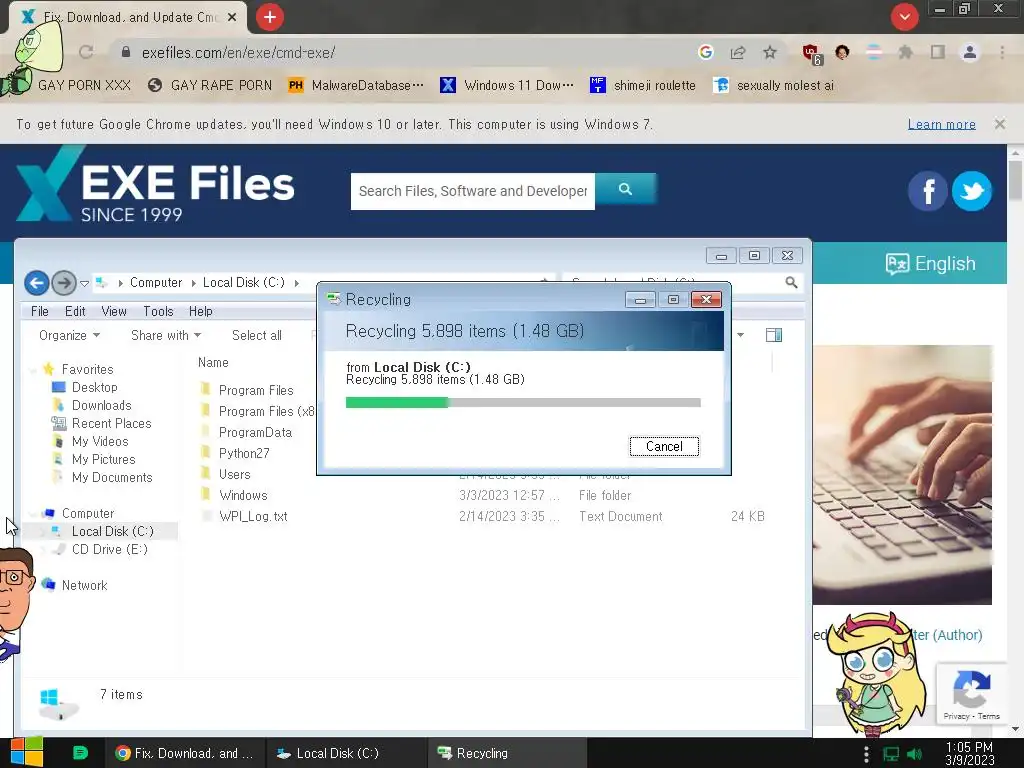Collapse the Favorites tree node
Viewport: 1024px width, 768px height.
coord(33,370)
